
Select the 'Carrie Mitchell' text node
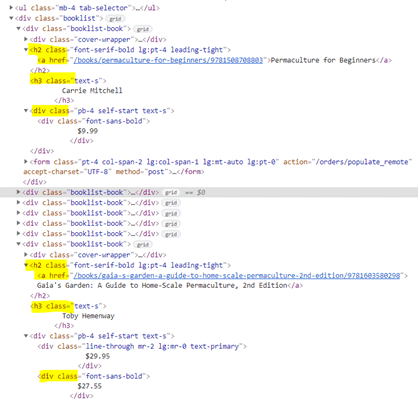coord(92,90)
